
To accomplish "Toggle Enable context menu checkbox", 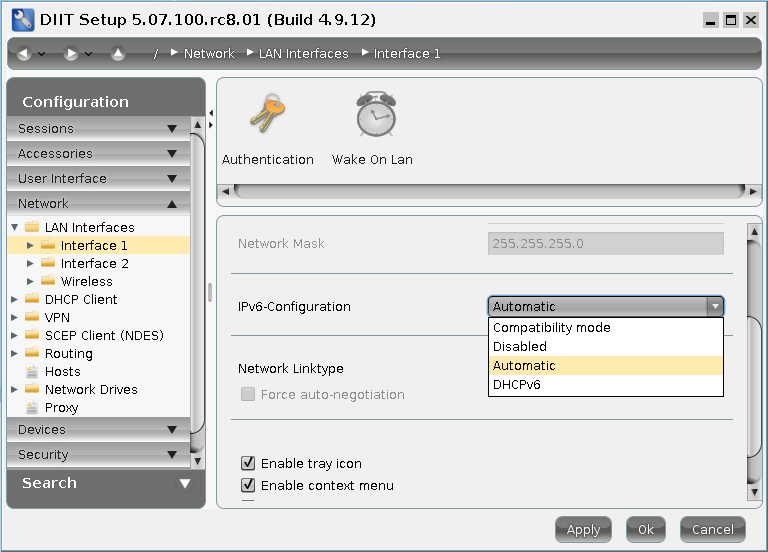I will coord(248,485).
